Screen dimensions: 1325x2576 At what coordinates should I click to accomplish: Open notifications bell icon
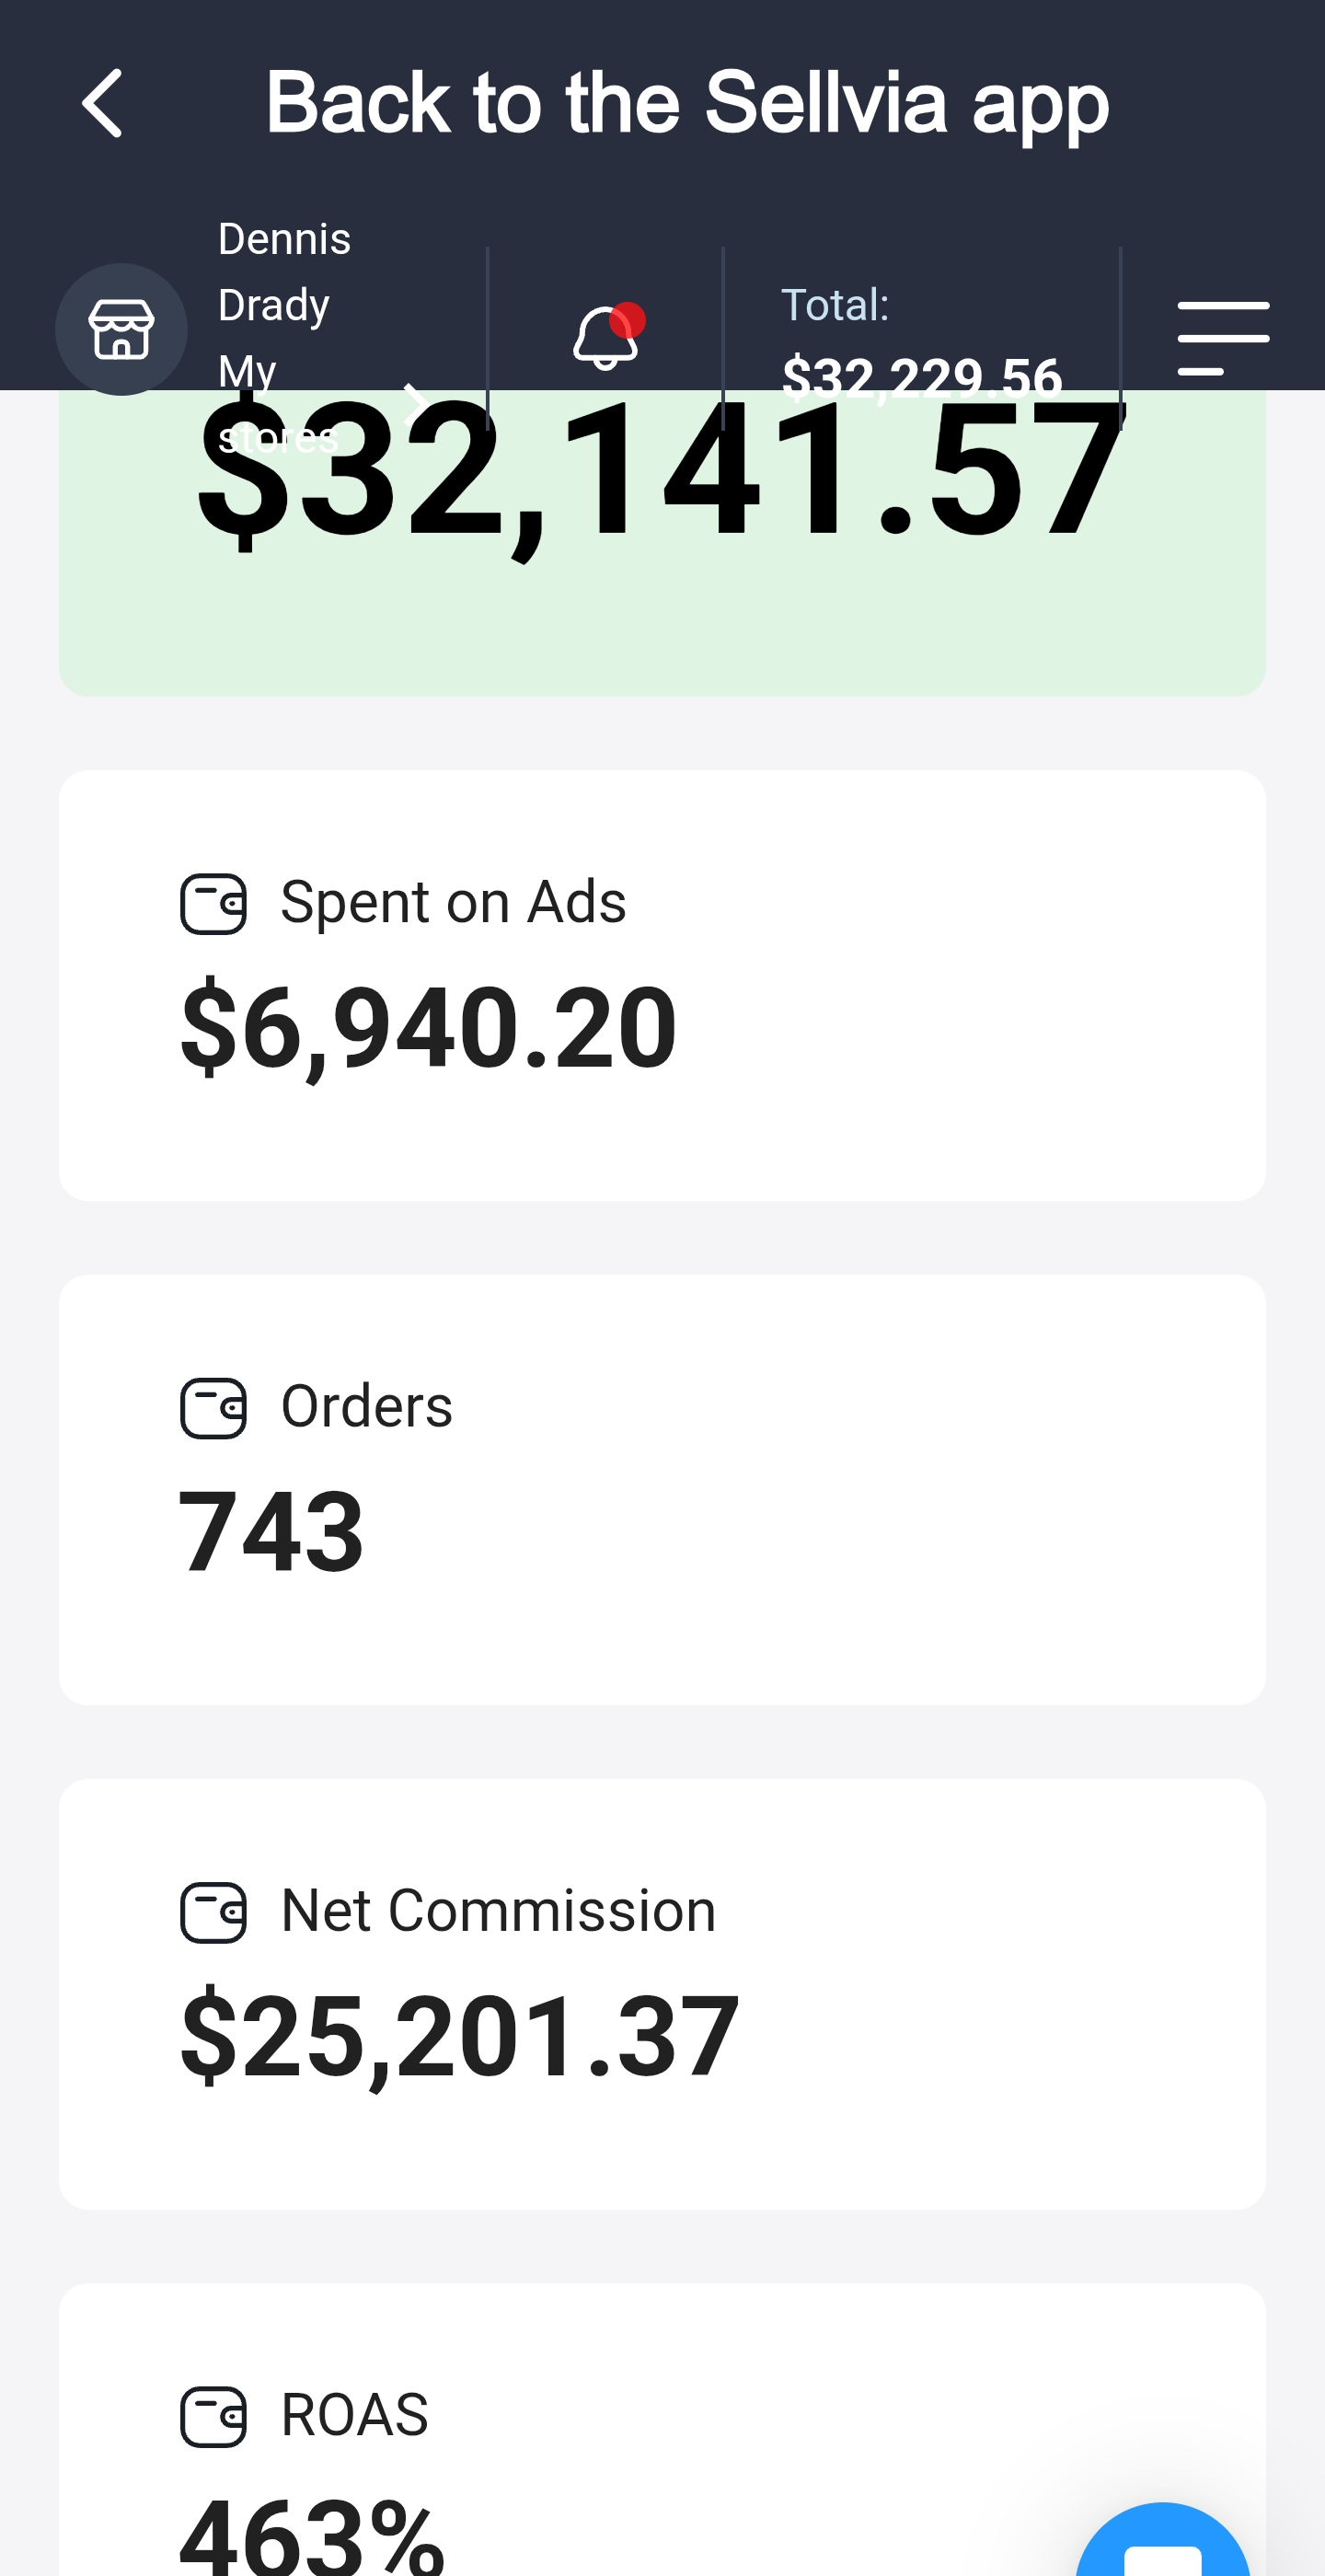(606, 336)
